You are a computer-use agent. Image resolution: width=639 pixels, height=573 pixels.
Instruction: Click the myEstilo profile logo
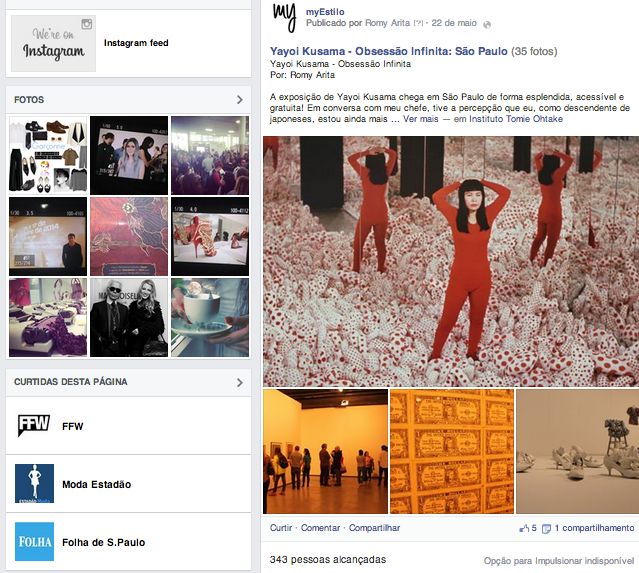(x=284, y=17)
